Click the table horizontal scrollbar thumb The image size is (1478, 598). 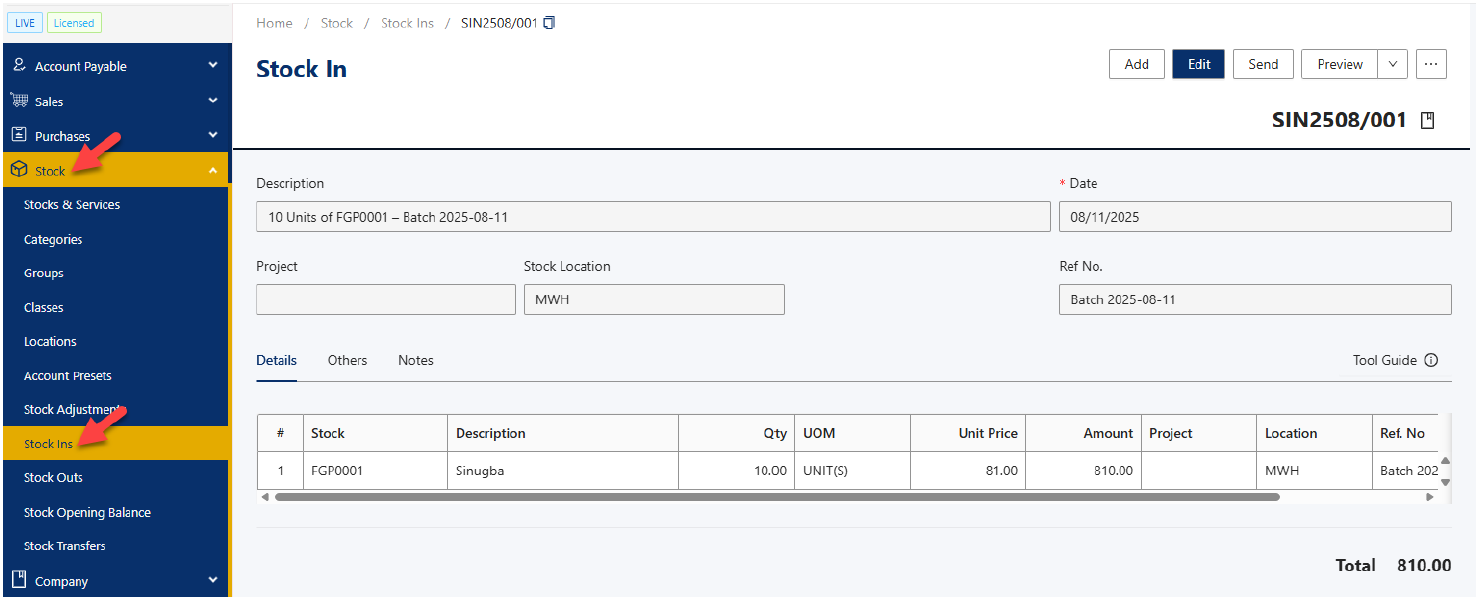(777, 497)
